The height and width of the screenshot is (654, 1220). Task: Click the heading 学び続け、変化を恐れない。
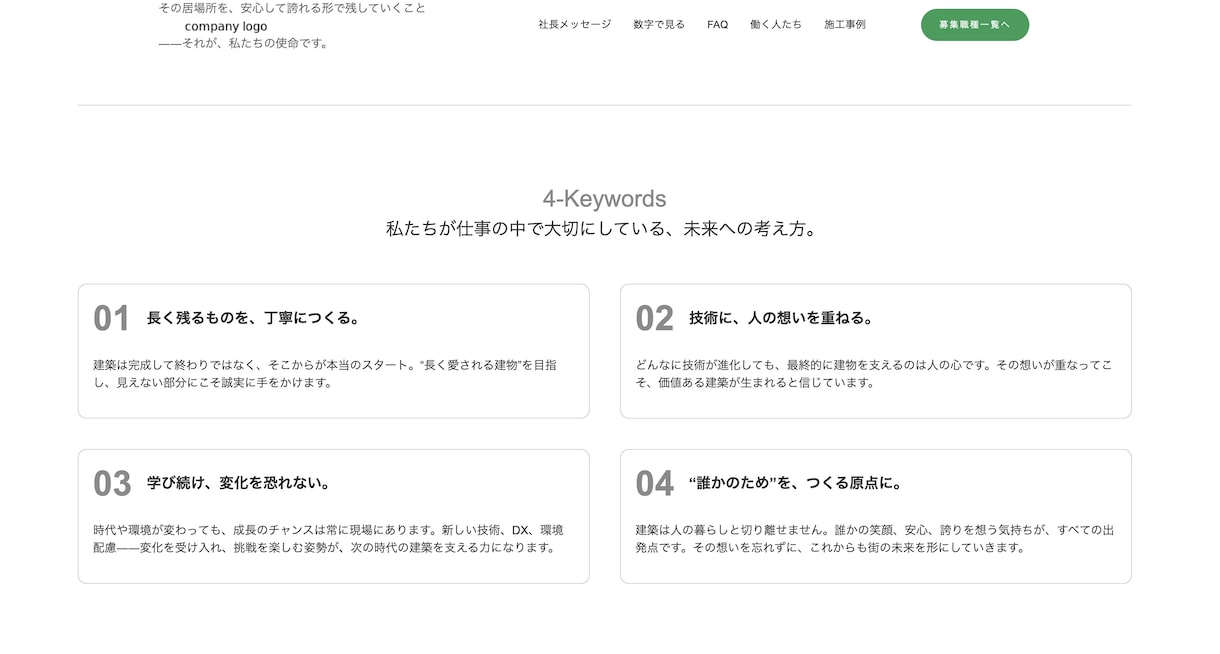pyautogui.click(x=239, y=483)
